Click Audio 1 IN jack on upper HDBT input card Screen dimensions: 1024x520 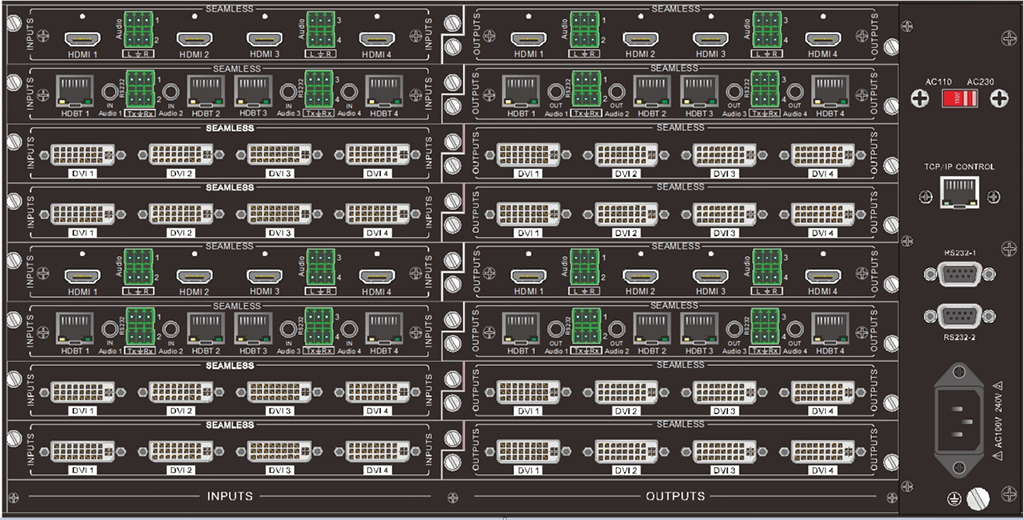point(111,90)
